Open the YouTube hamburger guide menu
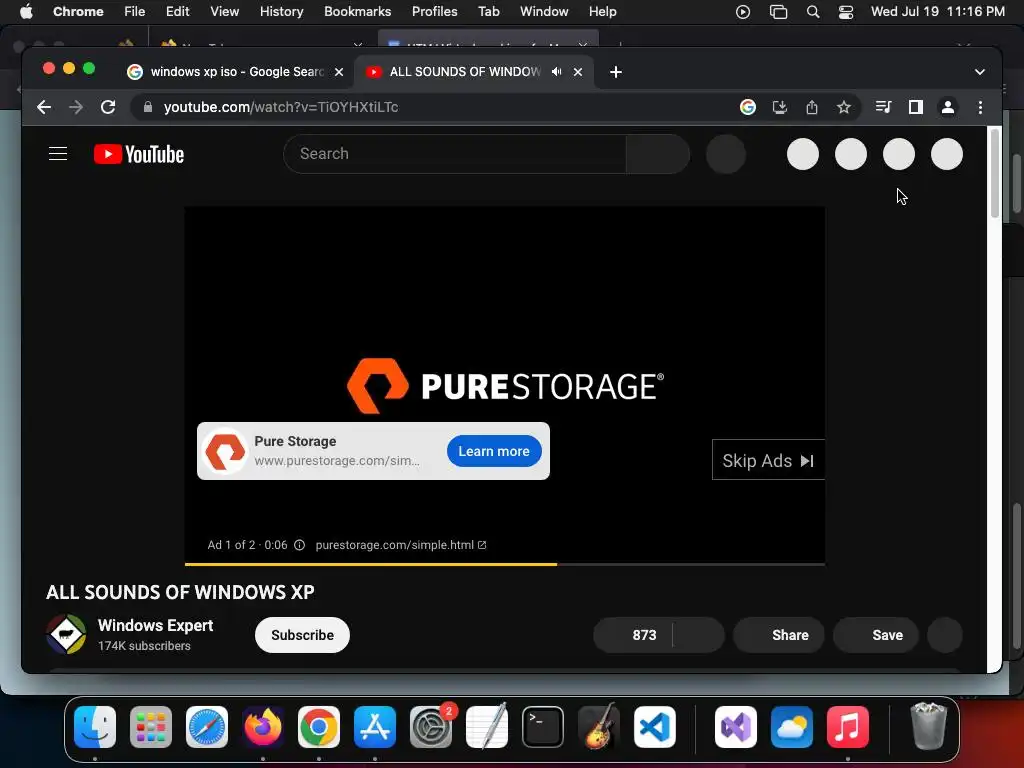This screenshot has width=1024, height=768. pyautogui.click(x=58, y=154)
